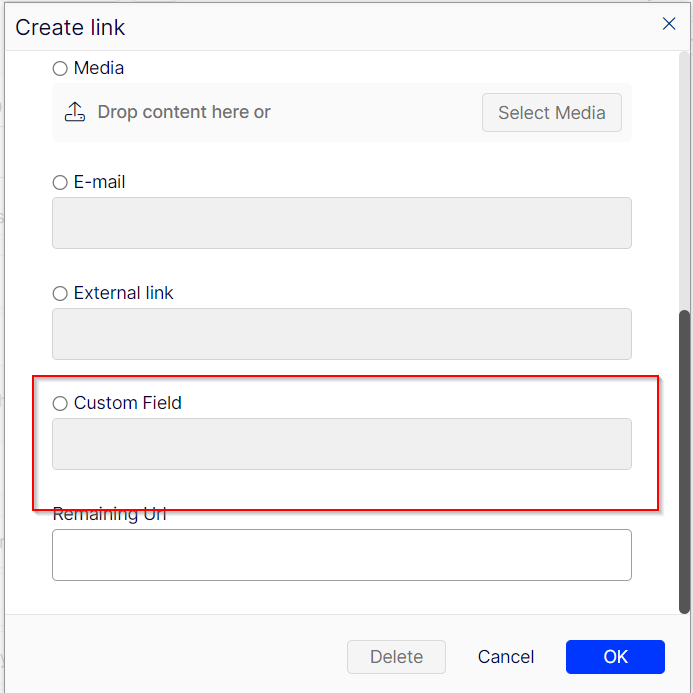693x693 pixels.
Task: Pick the Custom Field radio option
Action: 60,404
